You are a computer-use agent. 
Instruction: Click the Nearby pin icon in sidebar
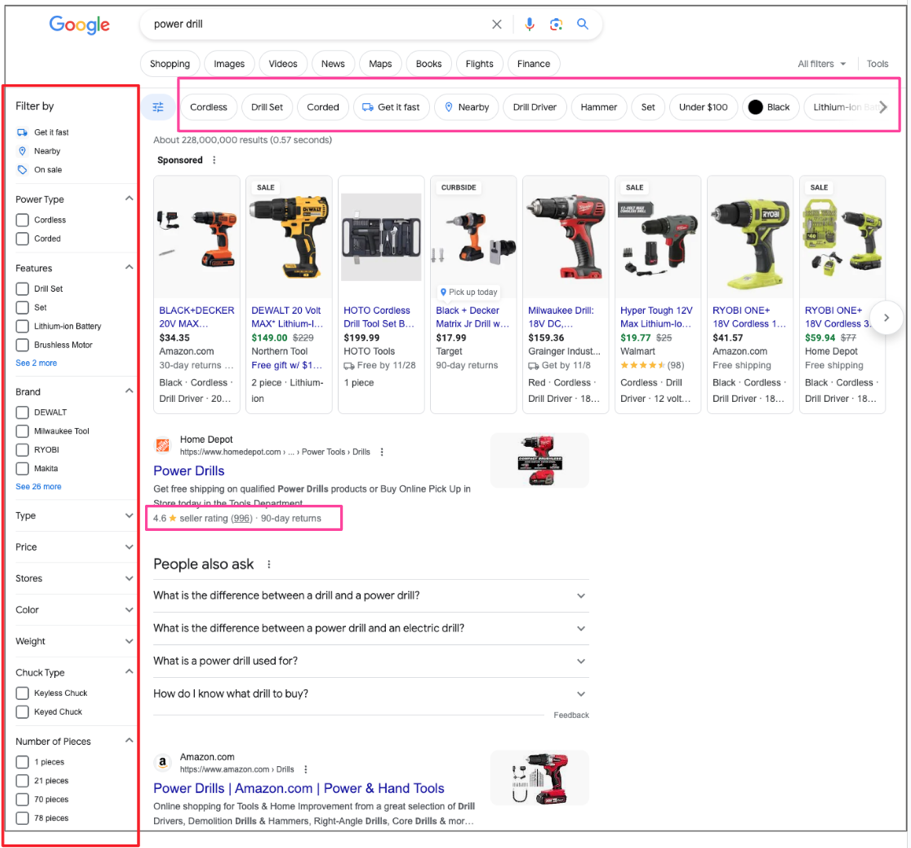(x=22, y=151)
